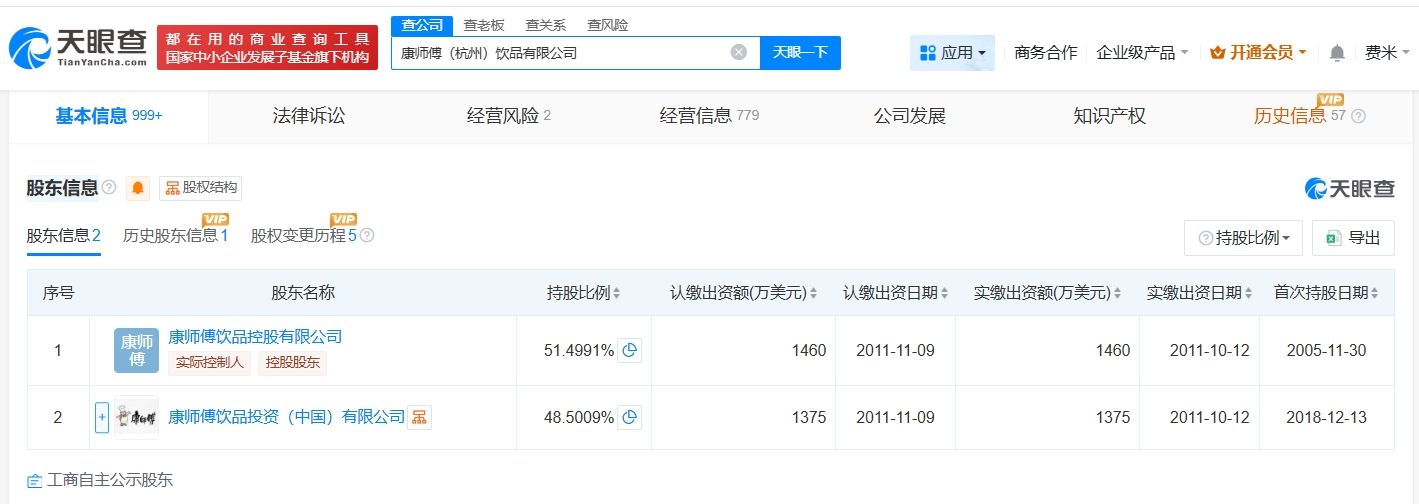Click logo thumbnail of 康师傅饮品投资（中国）有限公司
Viewport: 1419px width, 504px height.
coord(136,417)
